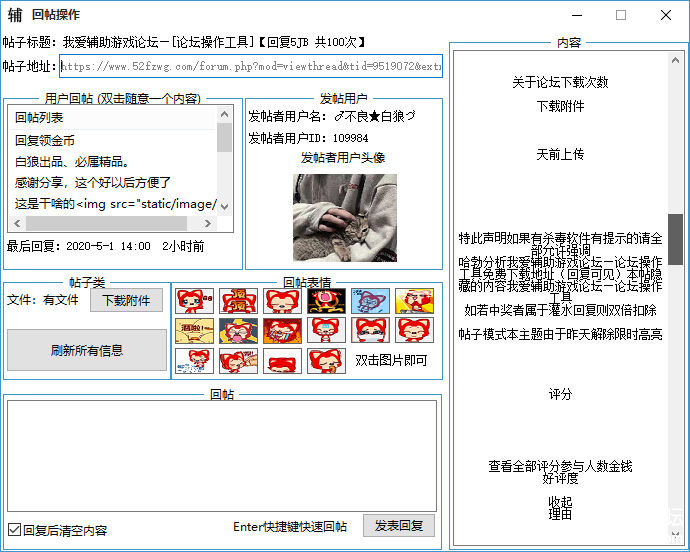Select '白狼出品、必属精品。' reply entry

pos(72,161)
